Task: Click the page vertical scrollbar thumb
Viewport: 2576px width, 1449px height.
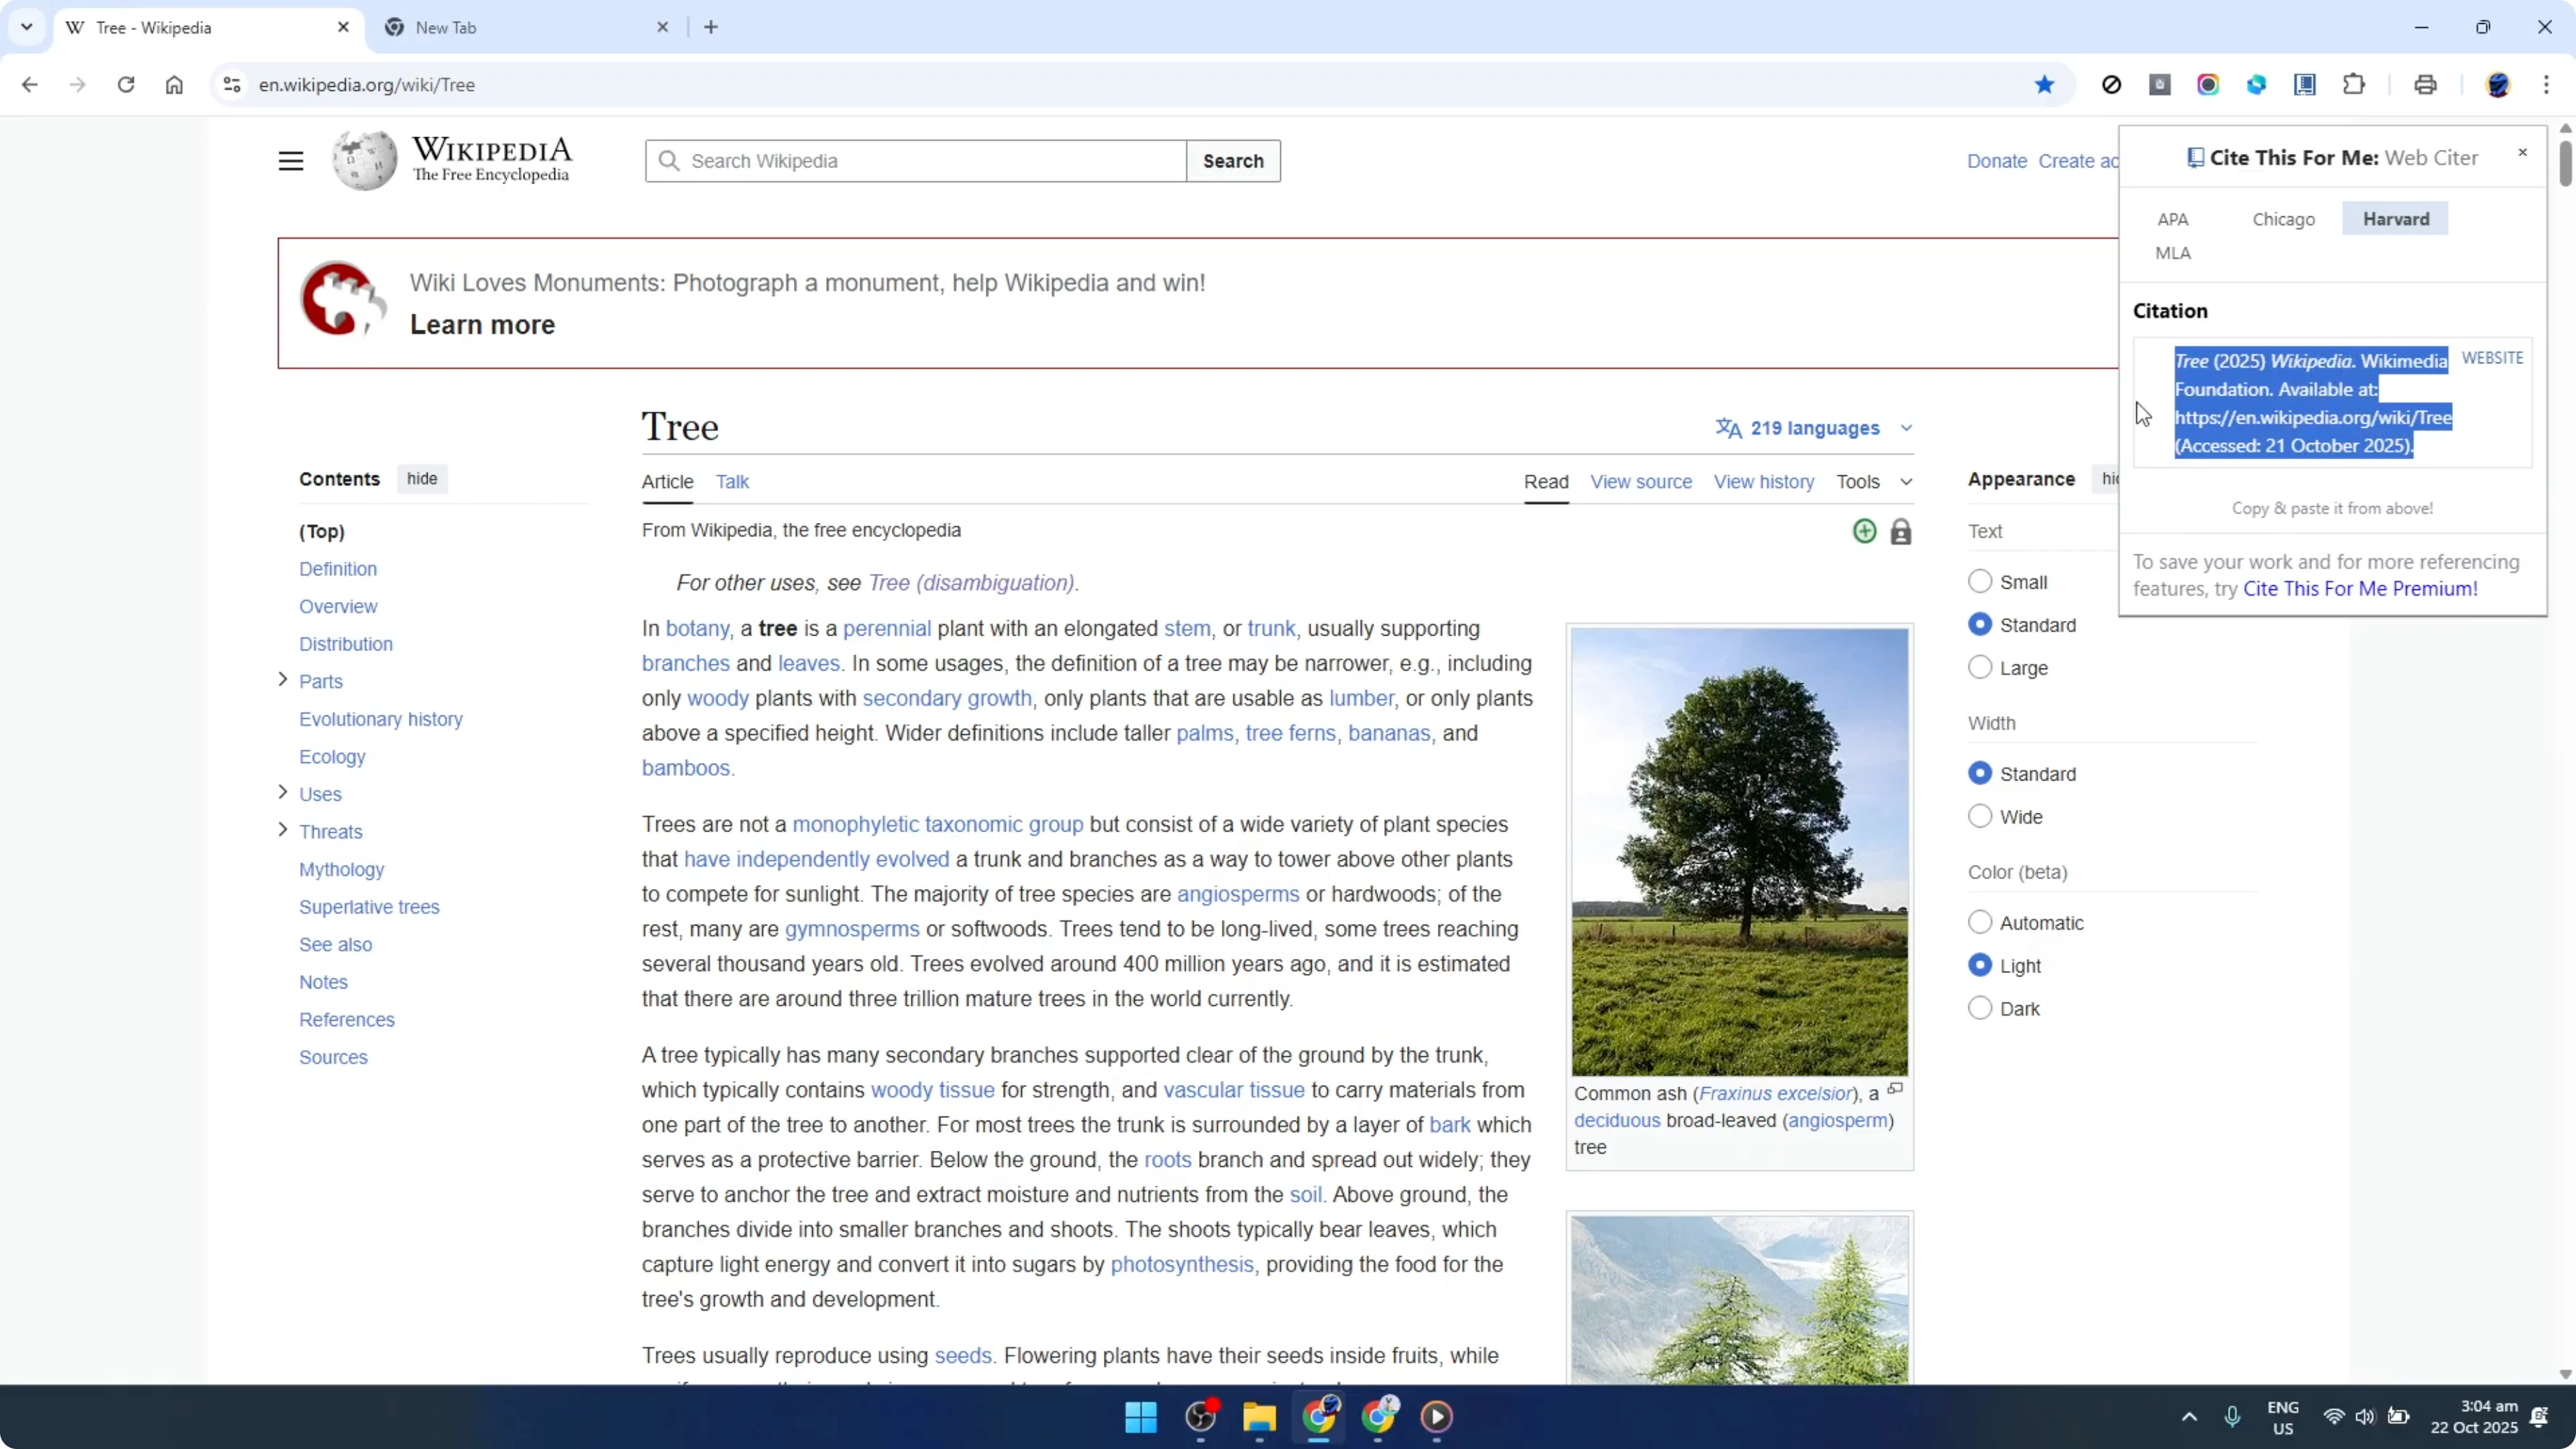Action: click(x=2565, y=163)
